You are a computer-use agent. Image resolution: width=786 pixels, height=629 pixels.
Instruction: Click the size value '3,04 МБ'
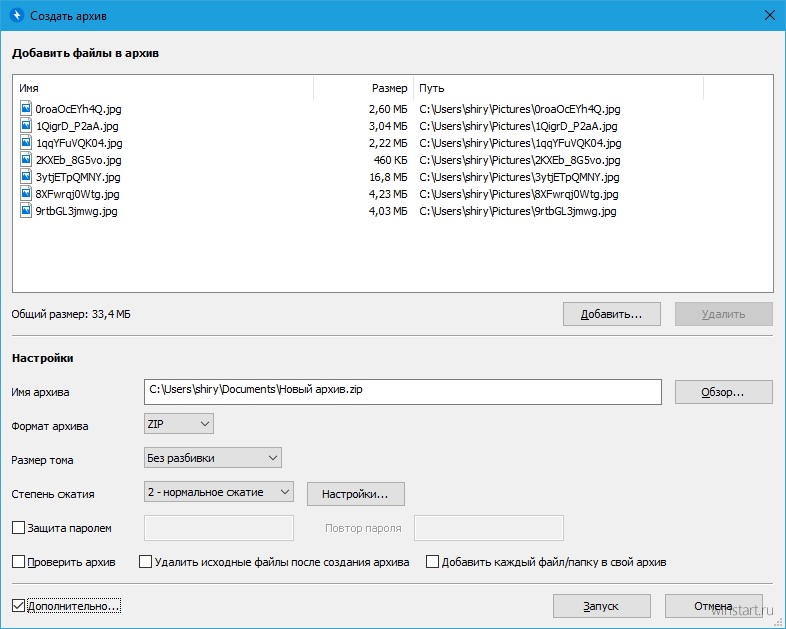[x=388, y=126]
